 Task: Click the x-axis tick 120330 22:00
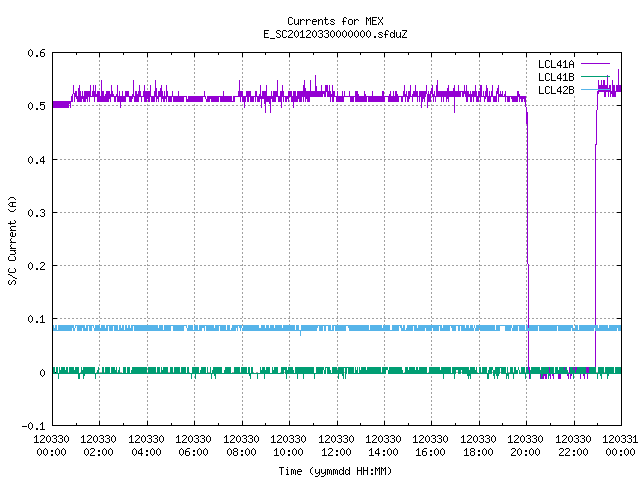pos(574,446)
